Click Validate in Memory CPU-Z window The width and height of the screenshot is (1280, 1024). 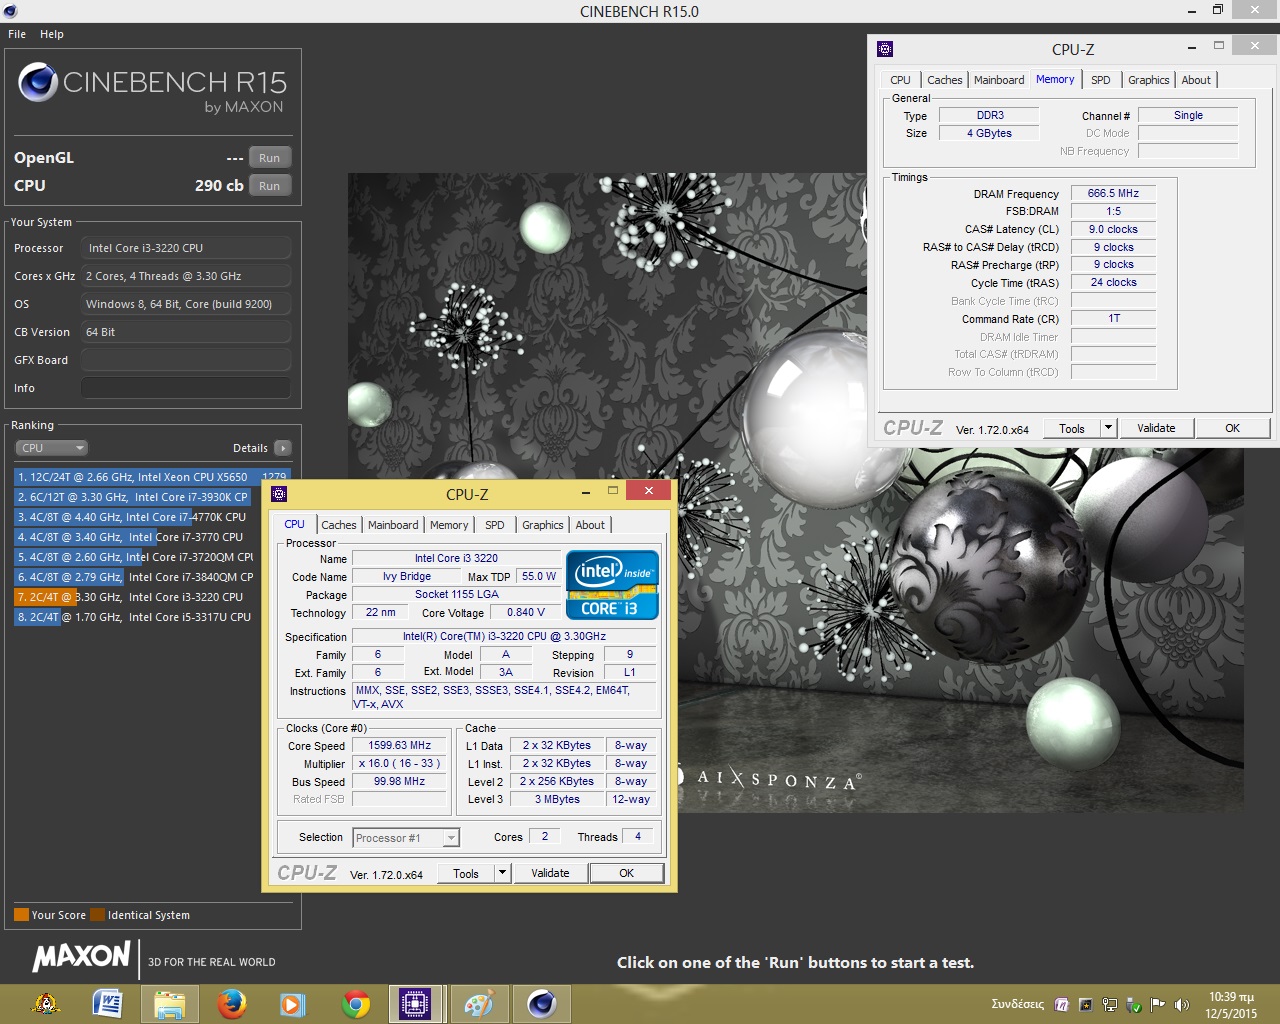click(1156, 428)
